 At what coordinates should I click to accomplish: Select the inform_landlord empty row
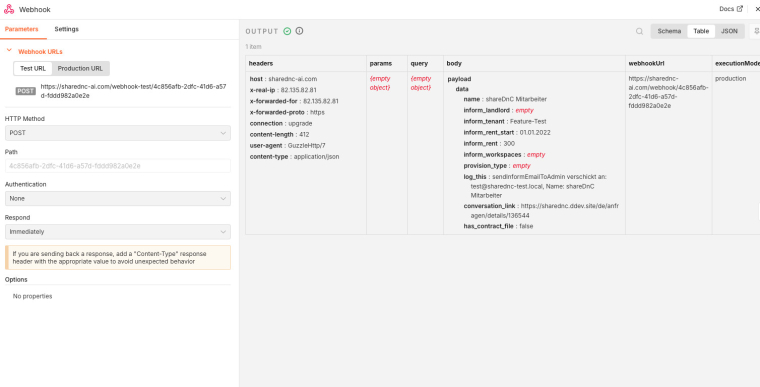pyautogui.click(x=498, y=110)
